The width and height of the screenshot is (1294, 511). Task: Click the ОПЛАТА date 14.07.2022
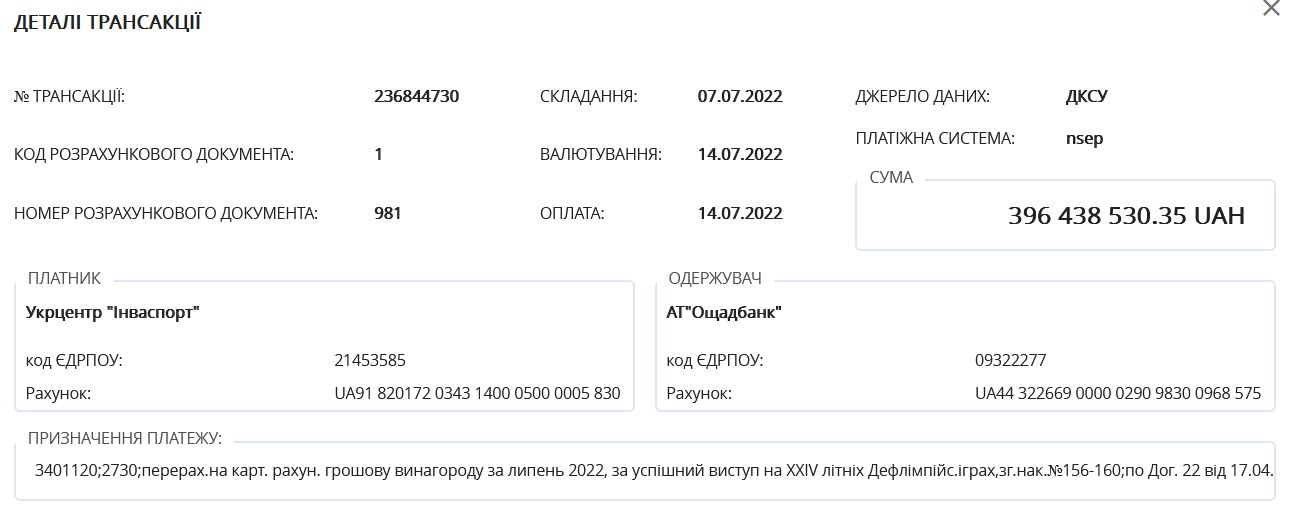pos(740,213)
